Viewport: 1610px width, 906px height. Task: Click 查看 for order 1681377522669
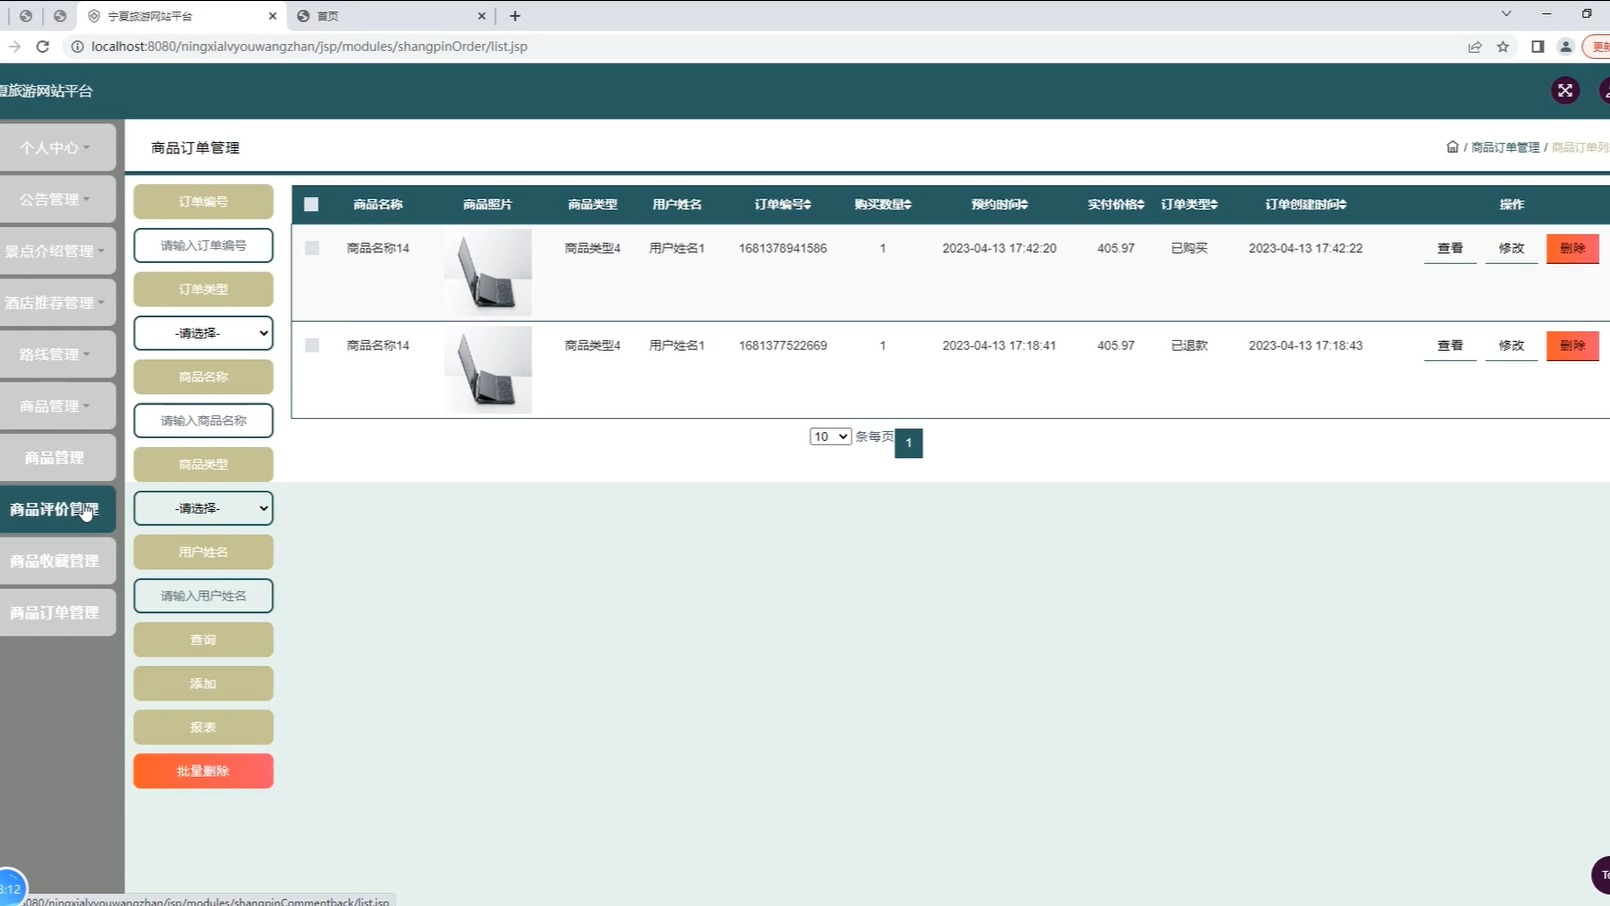click(x=1450, y=345)
